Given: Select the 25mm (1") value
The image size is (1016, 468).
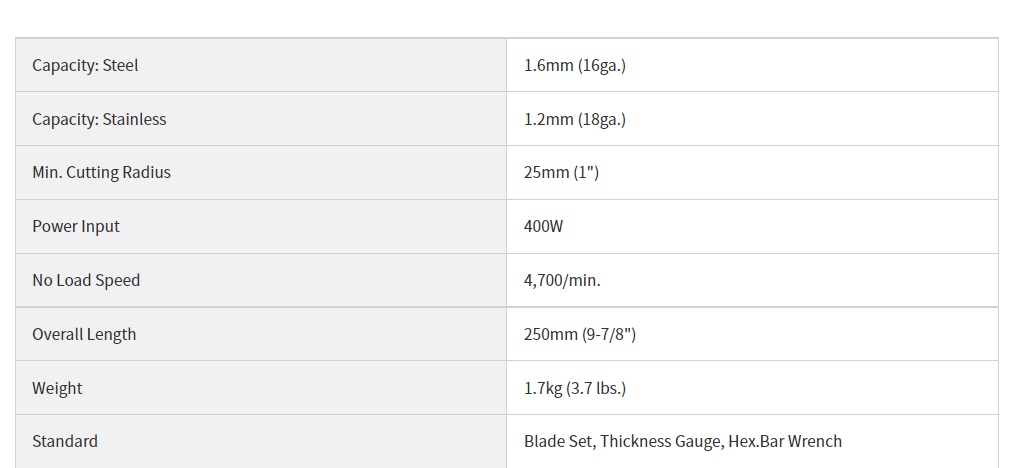Looking at the screenshot, I should (x=561, y=172).
